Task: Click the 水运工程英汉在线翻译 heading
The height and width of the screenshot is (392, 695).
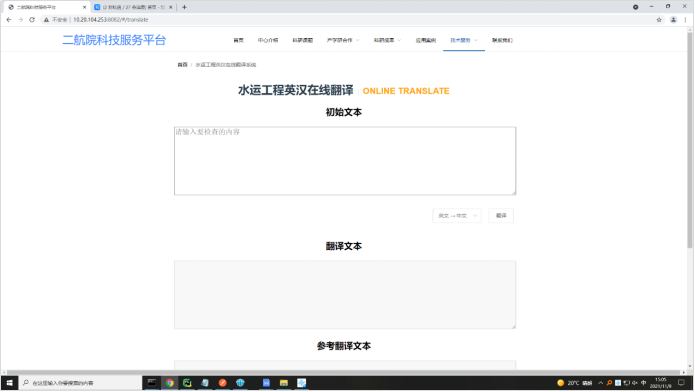Action: click(x=296, y=90)
